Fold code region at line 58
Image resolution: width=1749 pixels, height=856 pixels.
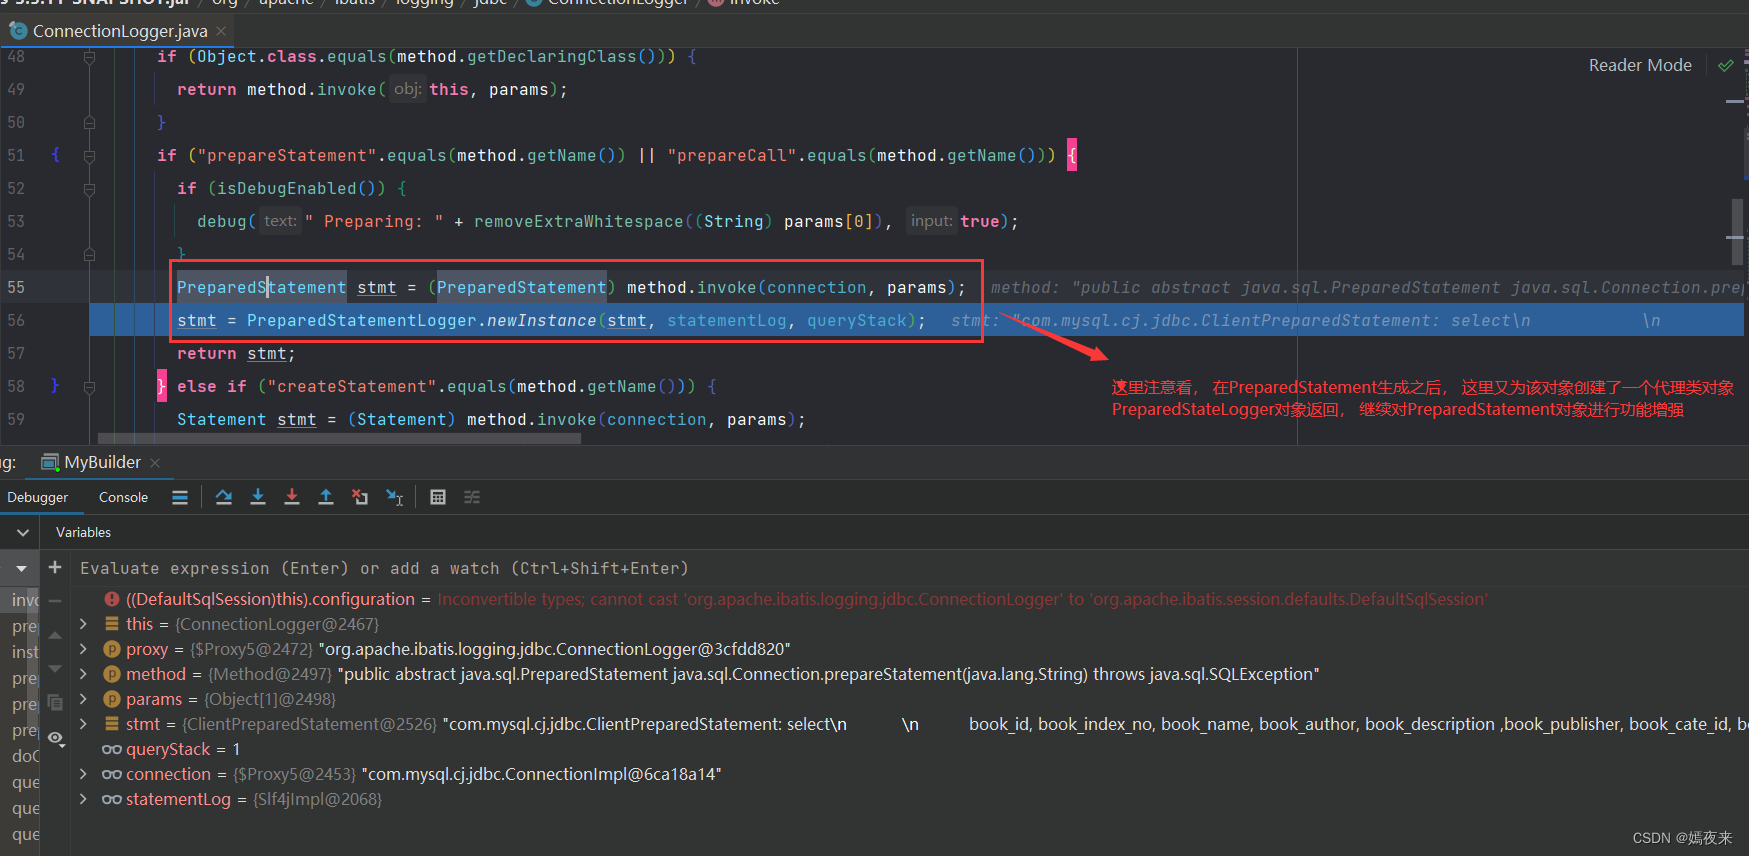click(x=89, y=387)
